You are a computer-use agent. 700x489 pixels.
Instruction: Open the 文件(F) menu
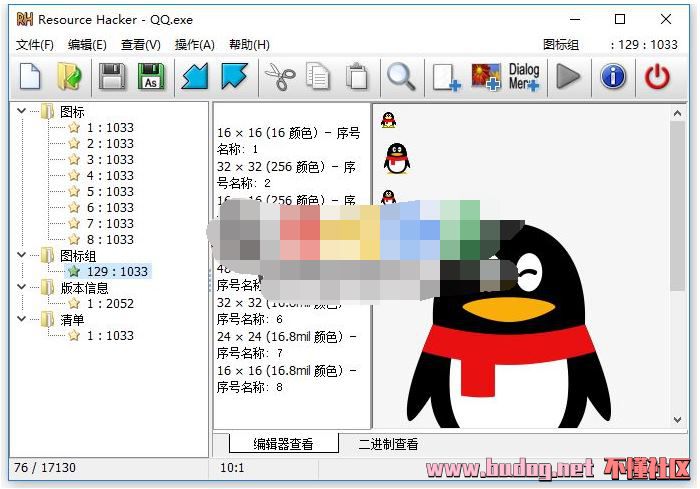(35, 45)
